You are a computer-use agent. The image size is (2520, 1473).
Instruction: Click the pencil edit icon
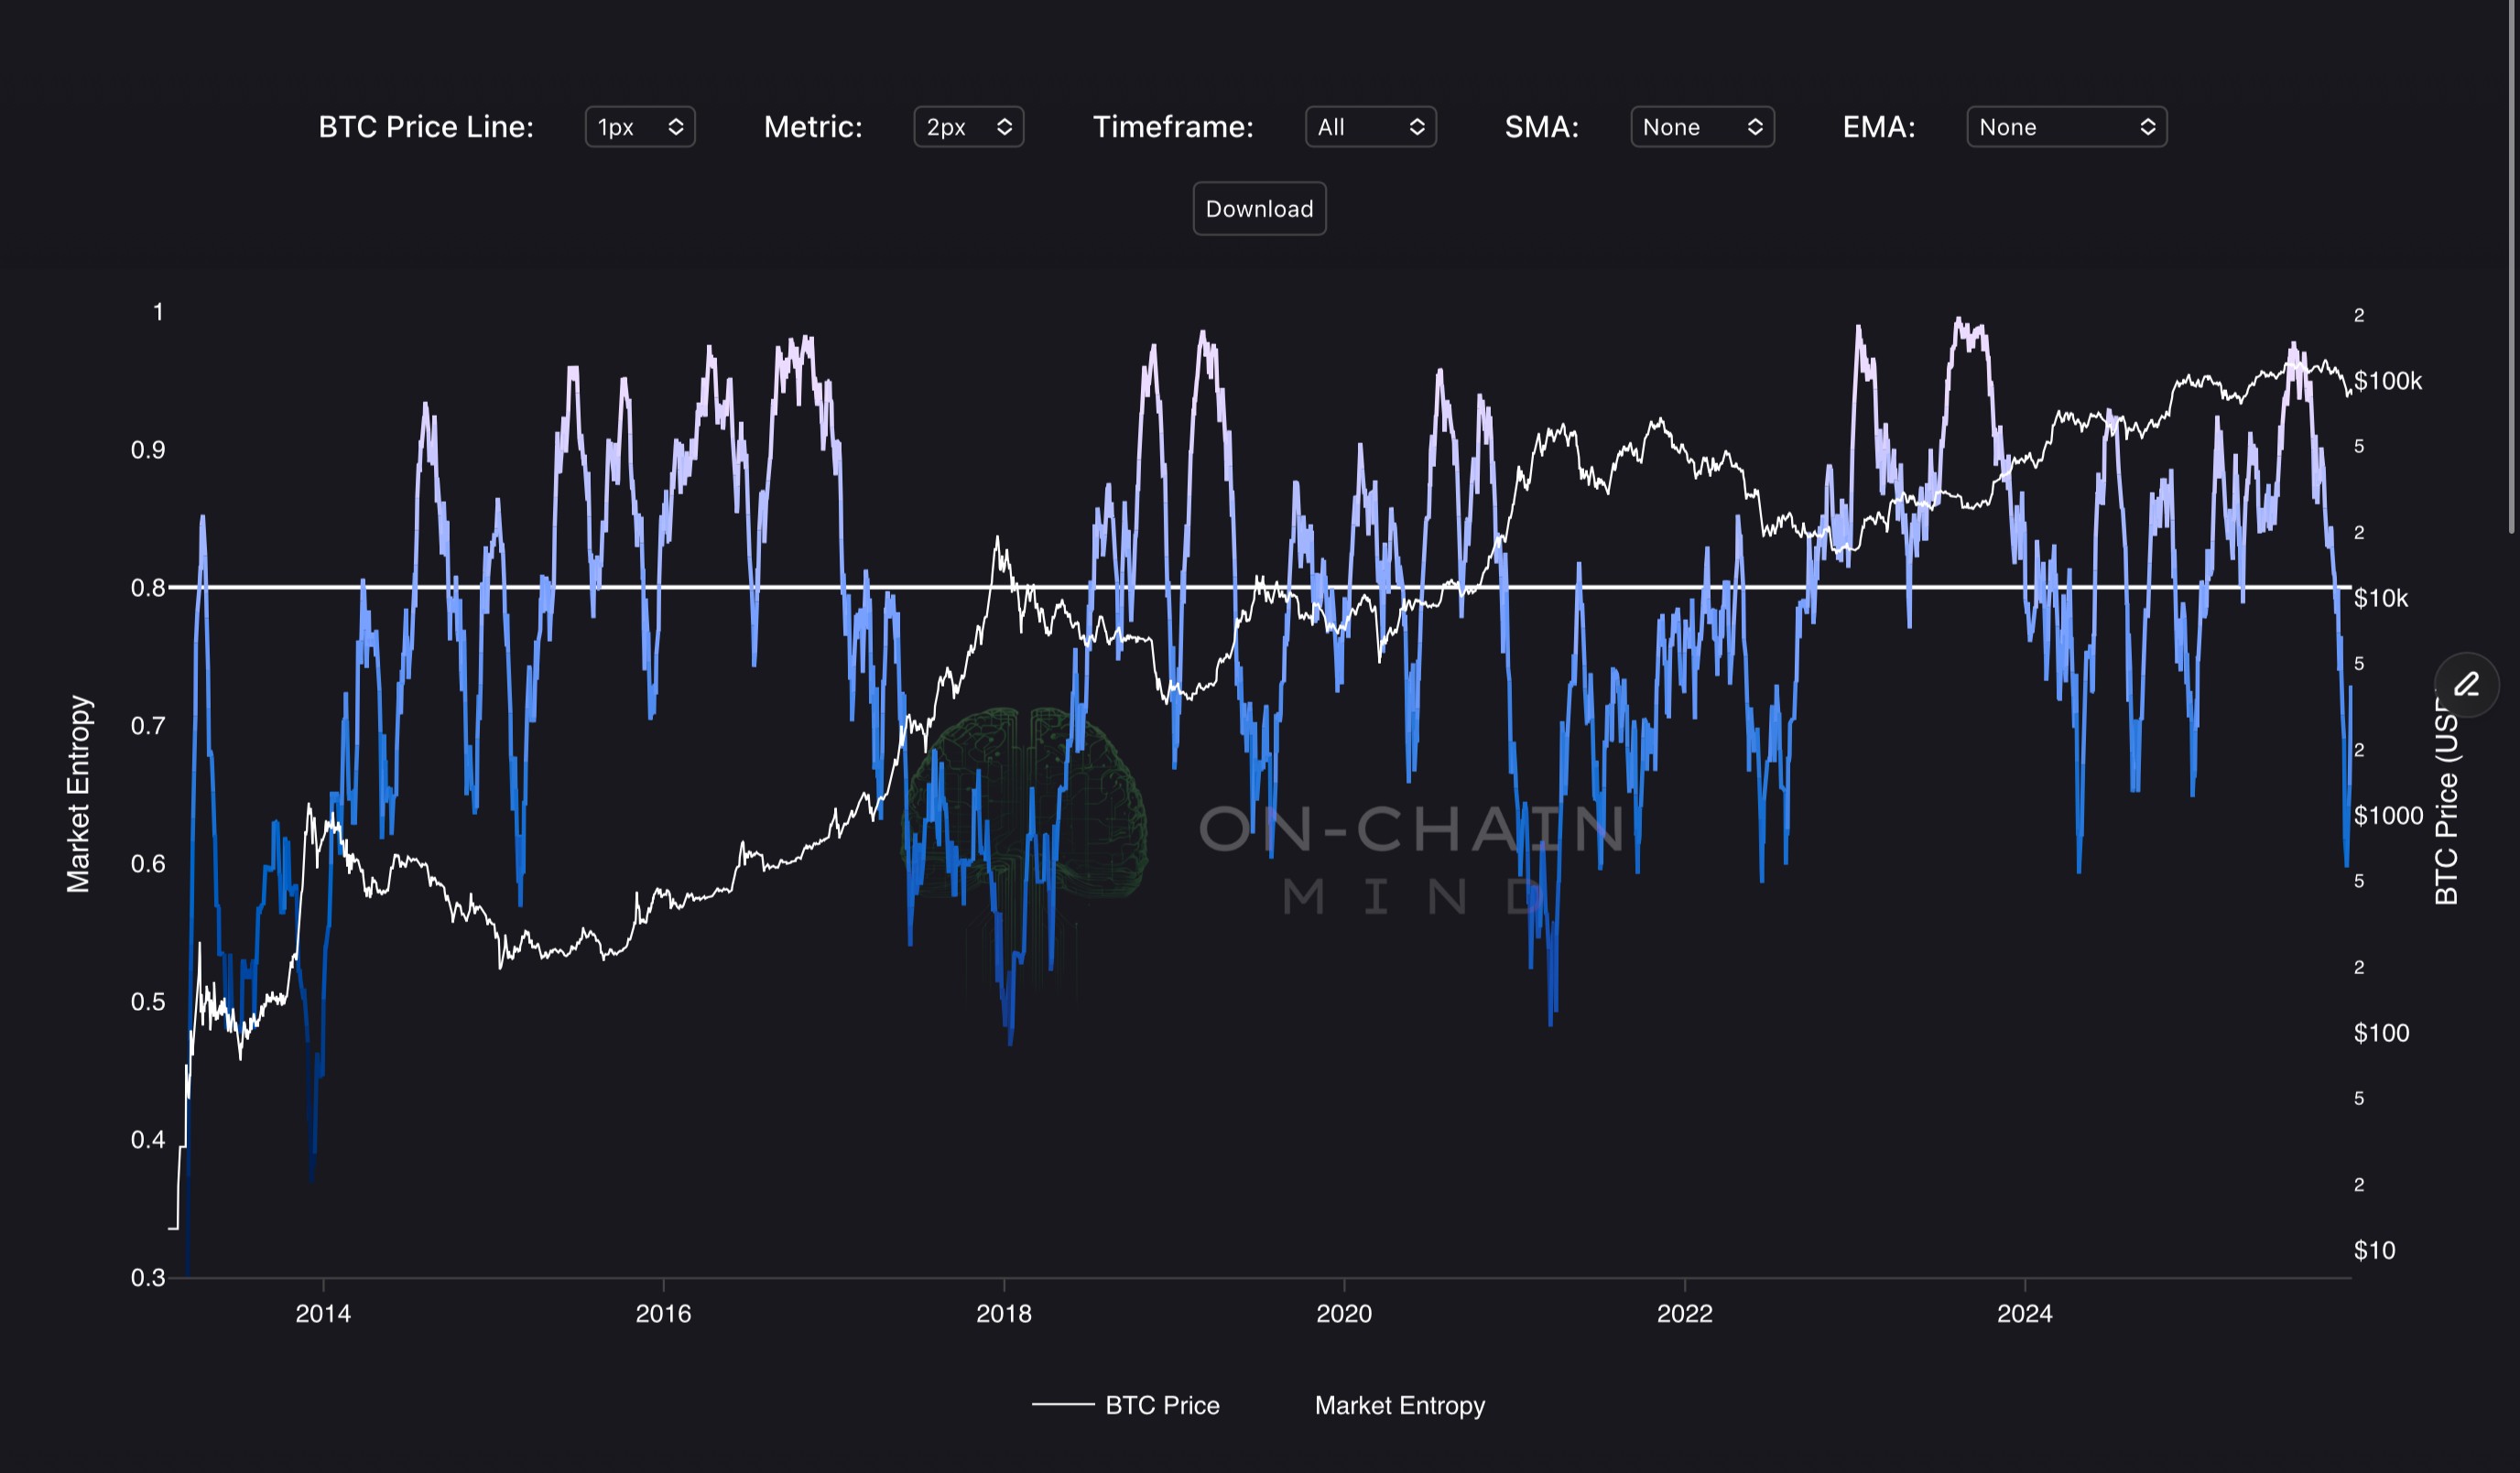(2466, 685)
